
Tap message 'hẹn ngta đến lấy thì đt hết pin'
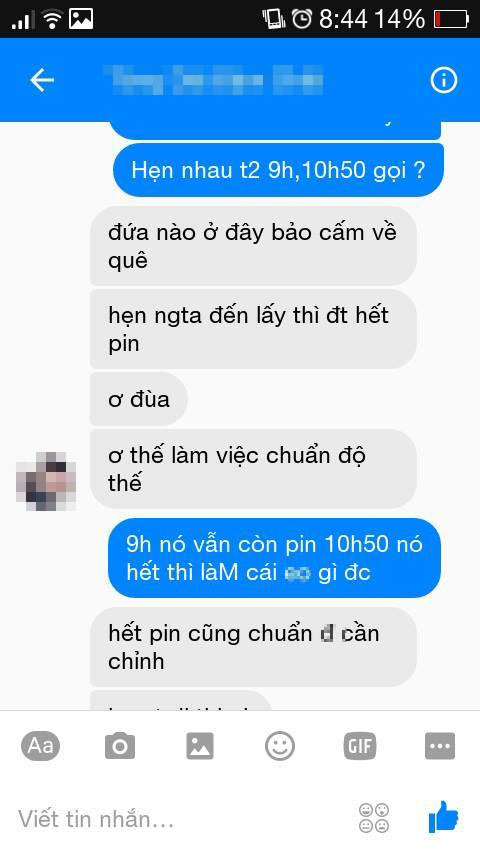click(x=253, y=329)
